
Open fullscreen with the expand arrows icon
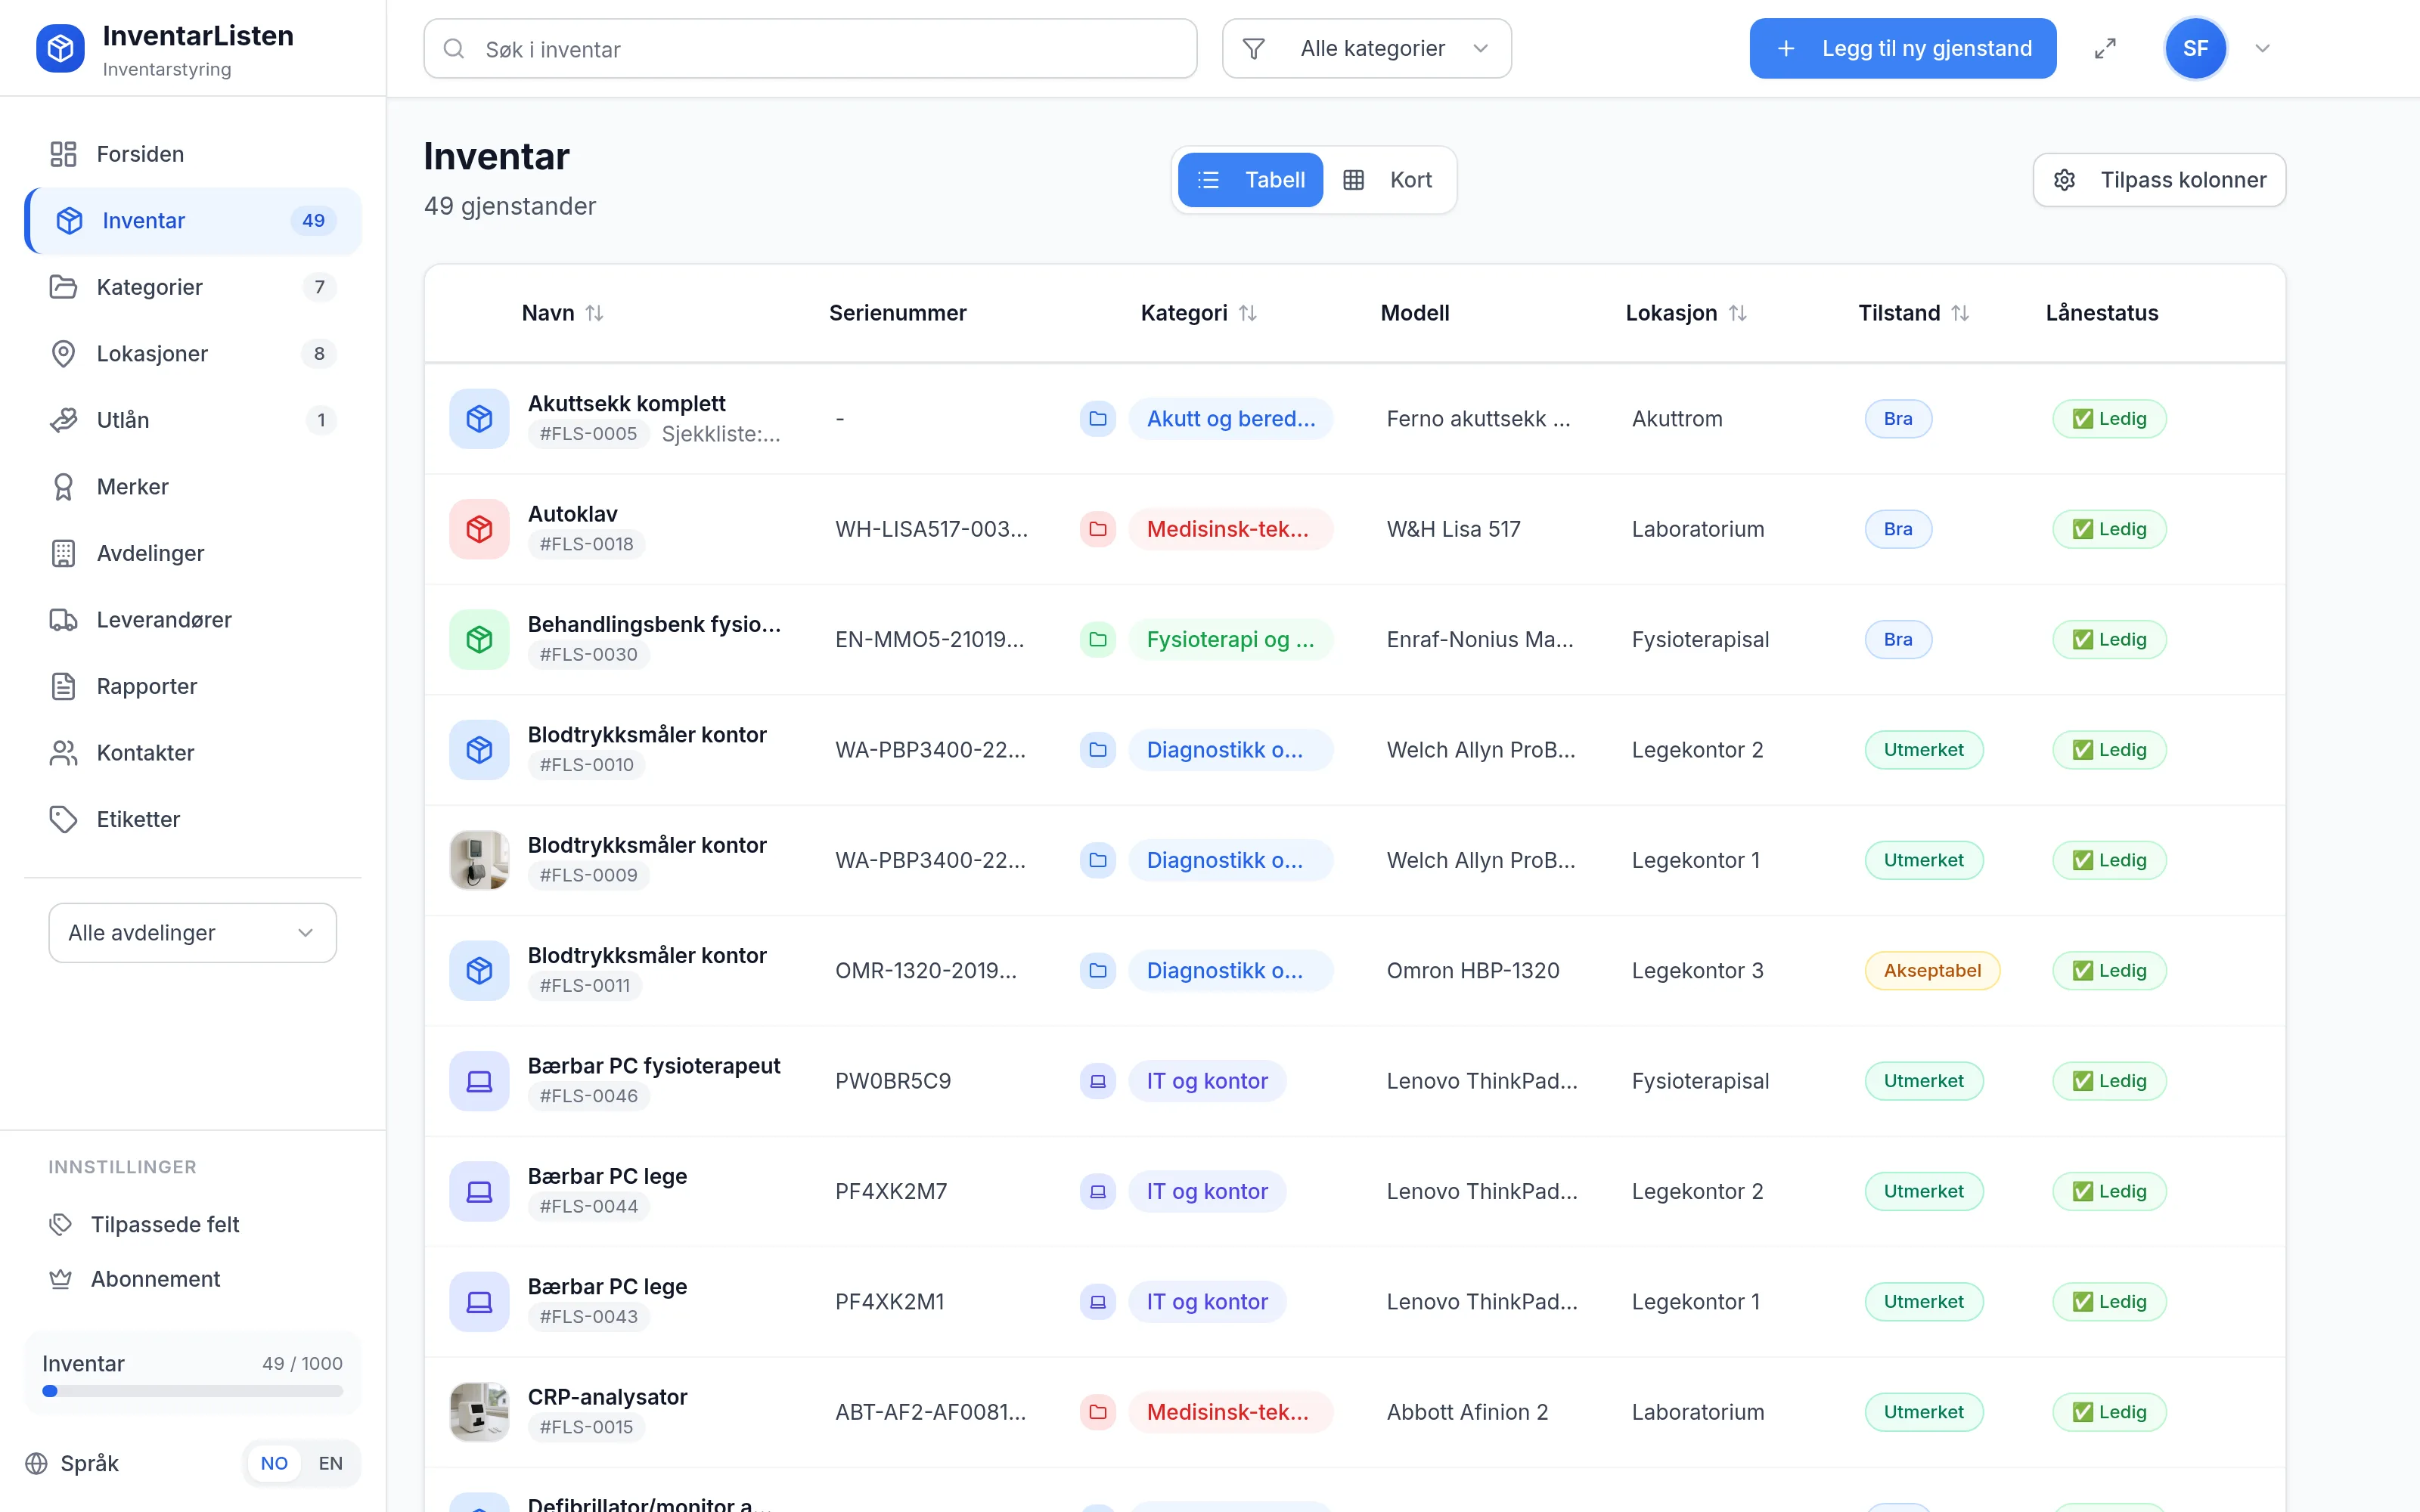(2105, 48)
